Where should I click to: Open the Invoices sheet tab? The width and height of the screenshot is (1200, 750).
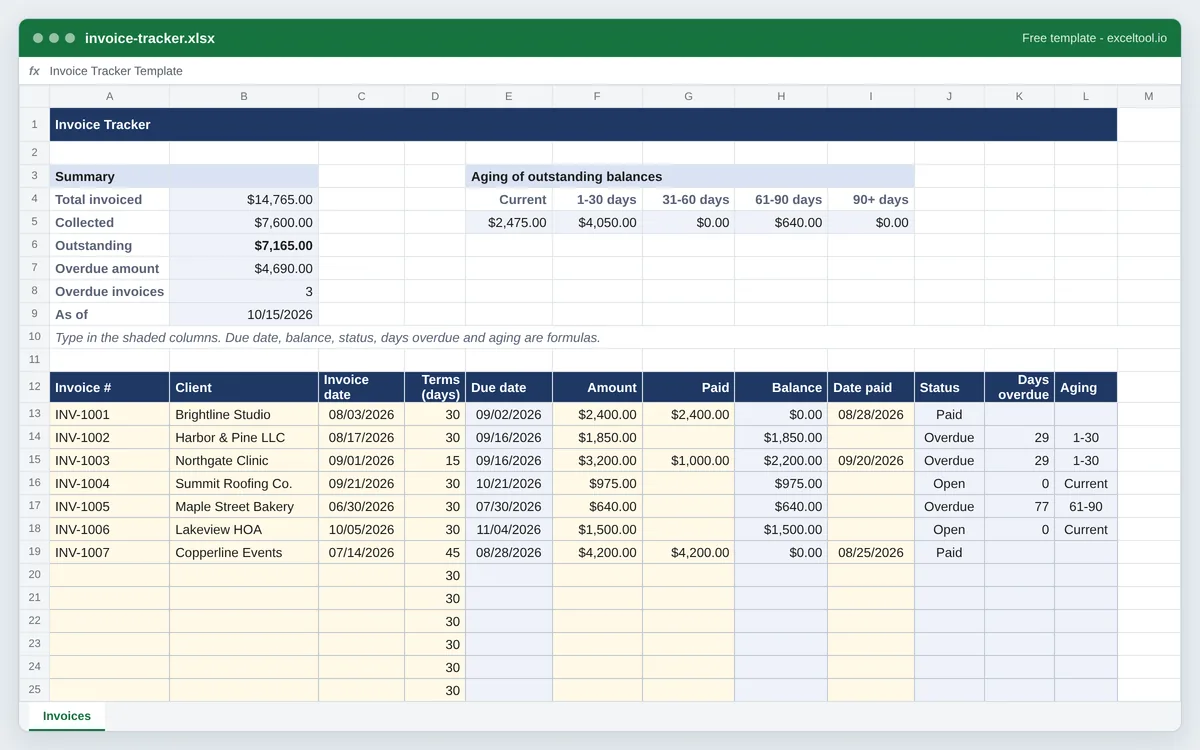pos(67,716)
